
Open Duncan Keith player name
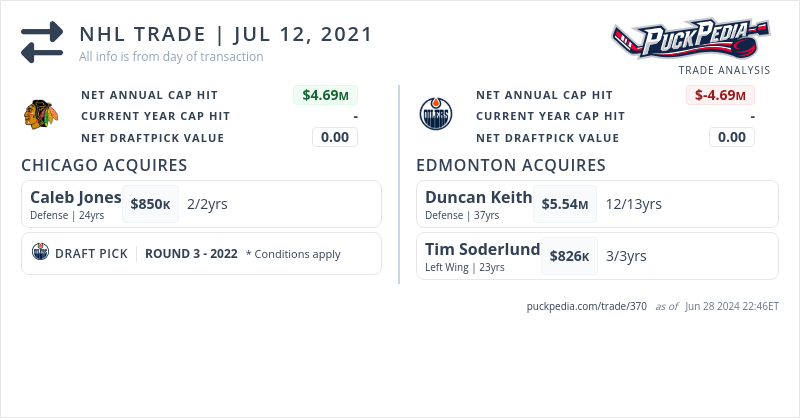click(x=478, y=197)
